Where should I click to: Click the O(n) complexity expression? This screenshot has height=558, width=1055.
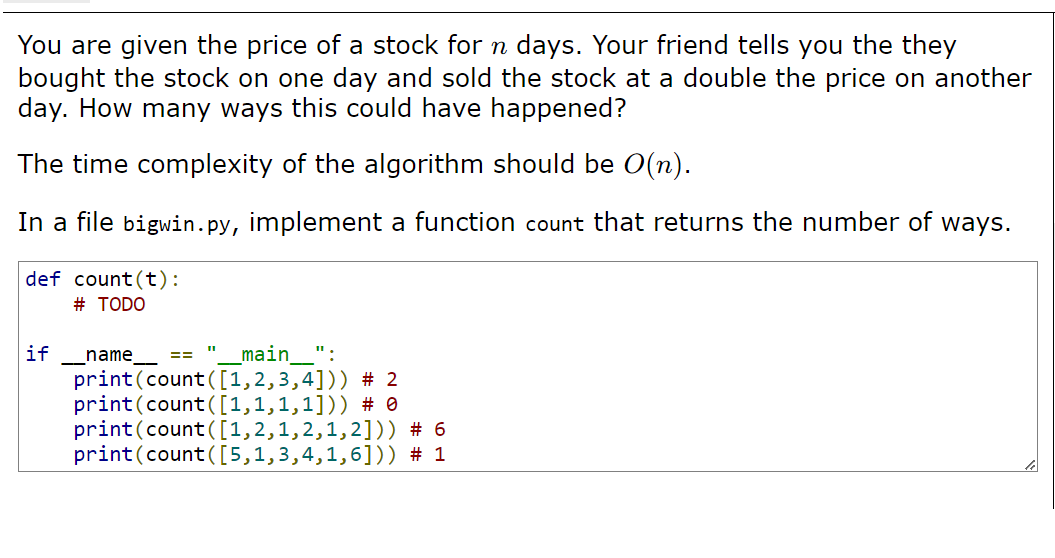(653, 165)
